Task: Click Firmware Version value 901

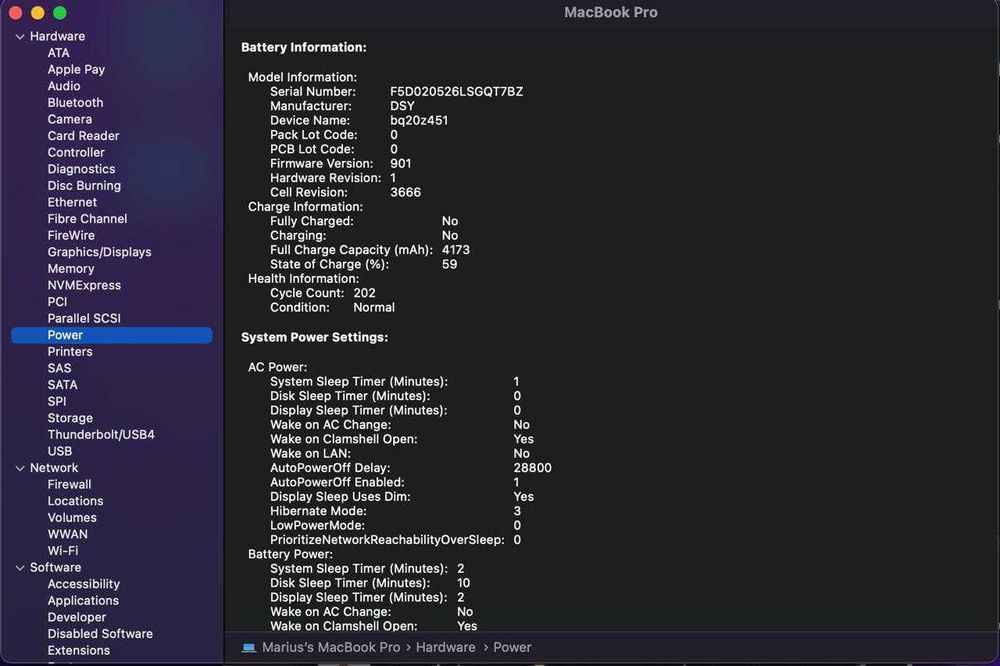Action: coord(401,163)
